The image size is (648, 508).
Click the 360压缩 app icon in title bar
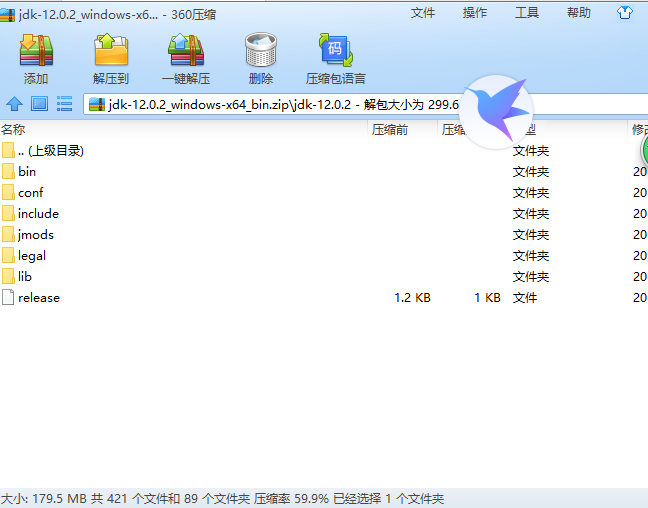[7, 15]
